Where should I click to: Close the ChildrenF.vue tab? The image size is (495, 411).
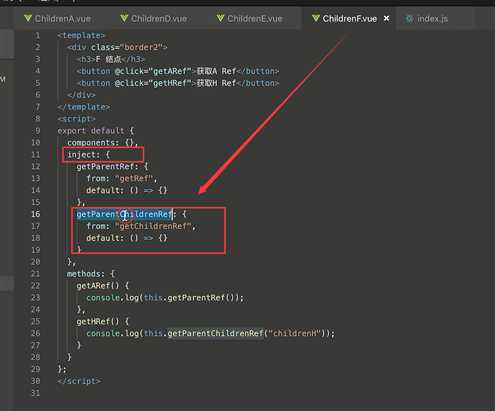click(x=386, y=18)
